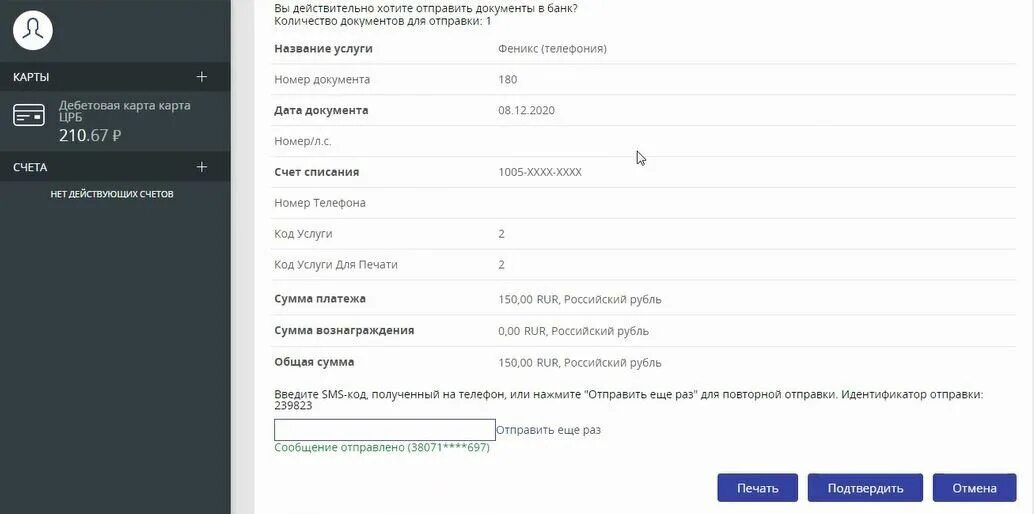The height and width of the screenshot is (514, 1034).
Task: Select the Феникс (телефония) service name value
Action: coord(553,49)
